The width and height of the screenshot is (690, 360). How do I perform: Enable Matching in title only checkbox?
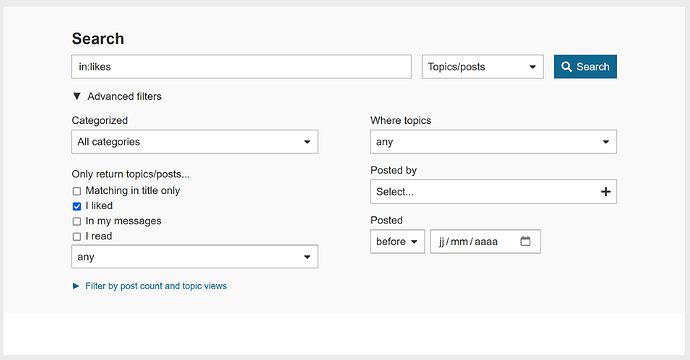(x=77, y=191)
